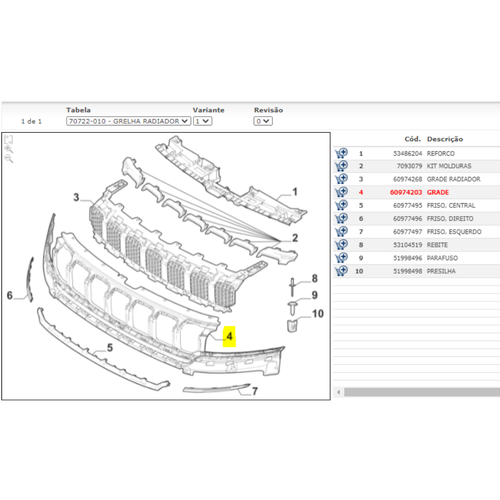The image size is (500, 500).
Task: Open the Tabela dropdown 70722-010 GRELHA RADIADOR
Action: [x=128, y=121]
